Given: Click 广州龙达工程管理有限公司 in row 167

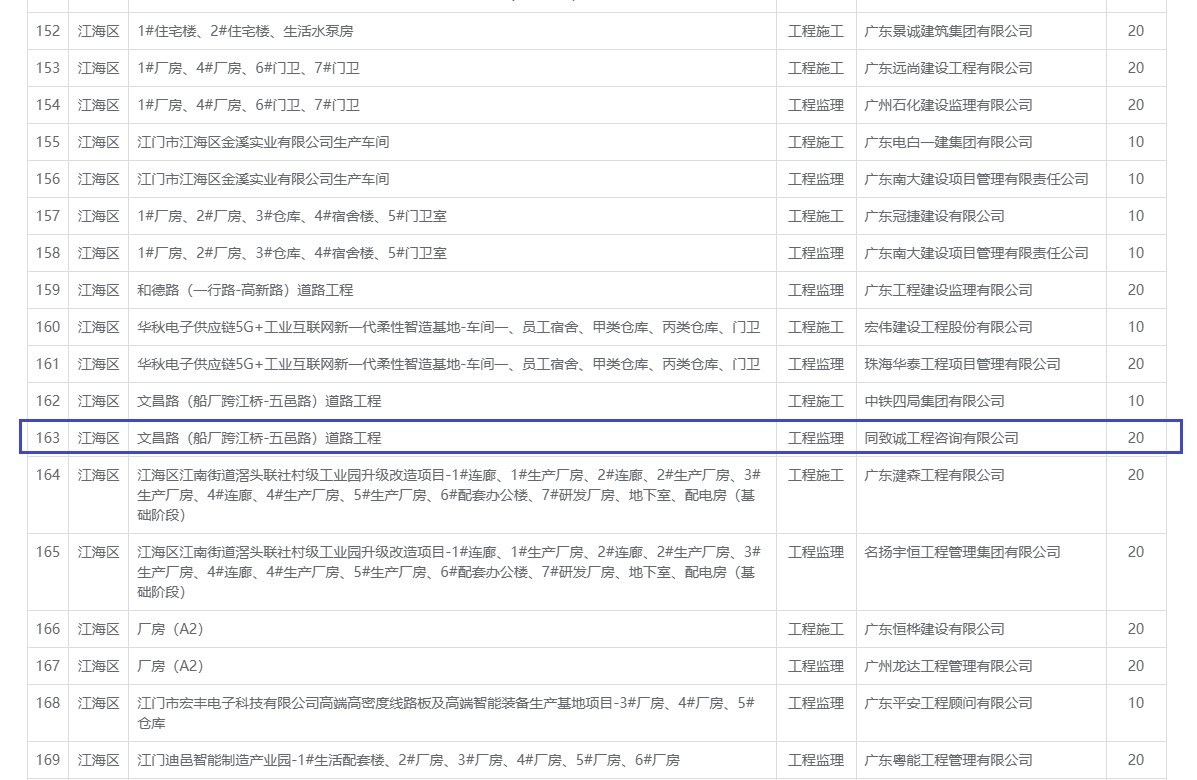Looking at the screenshot, I should click(948, 666).
